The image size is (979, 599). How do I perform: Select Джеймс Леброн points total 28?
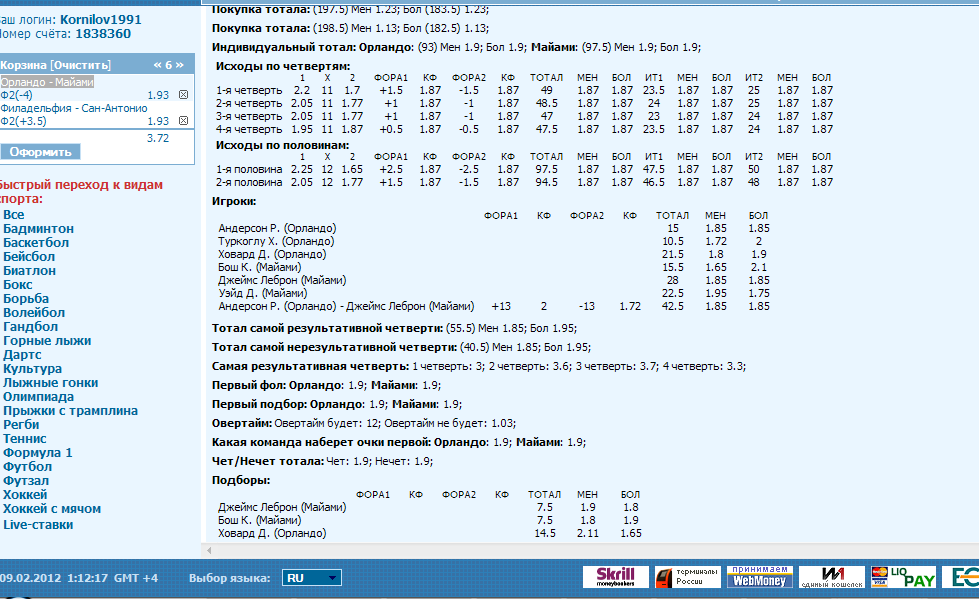672,280
